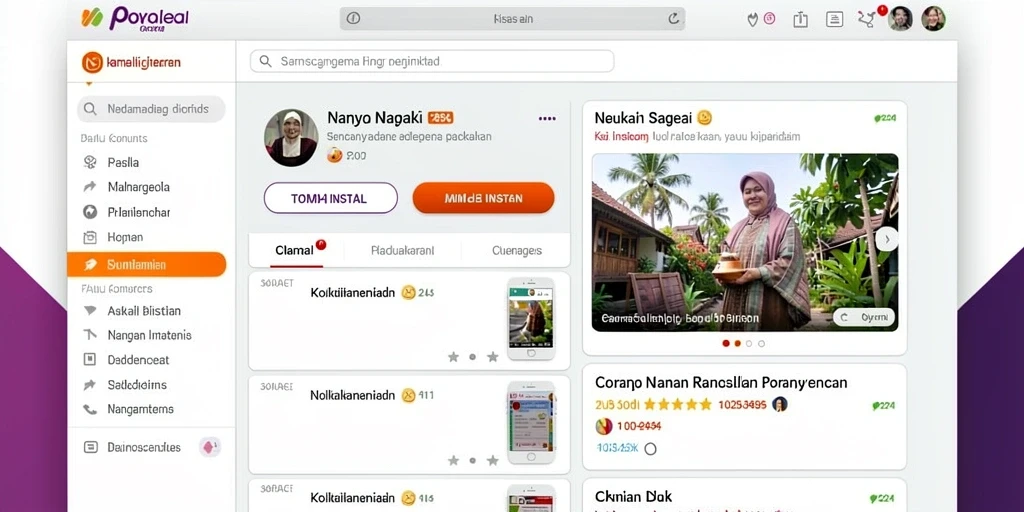Click the Malnargeola arrow icon
The width and height of the screenshot is (1024, 512).
[x=90, y=187]
